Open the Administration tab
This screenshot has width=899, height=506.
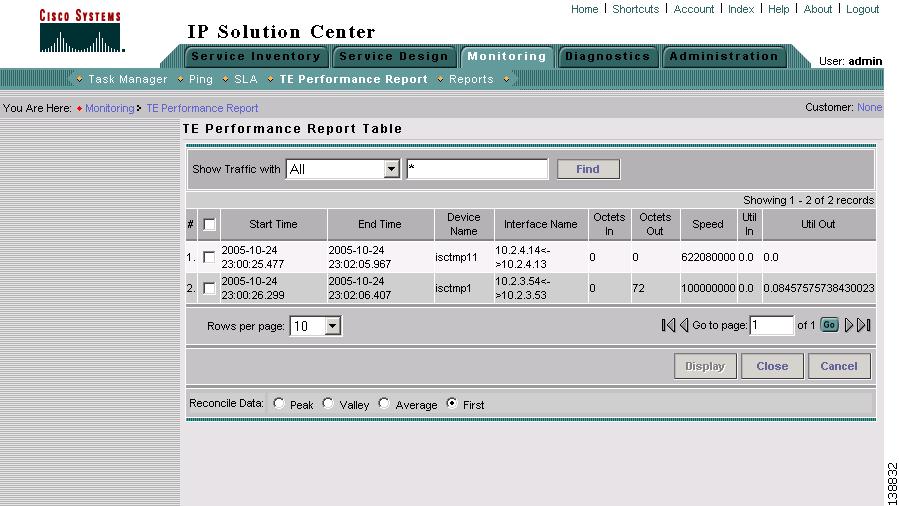724,56
